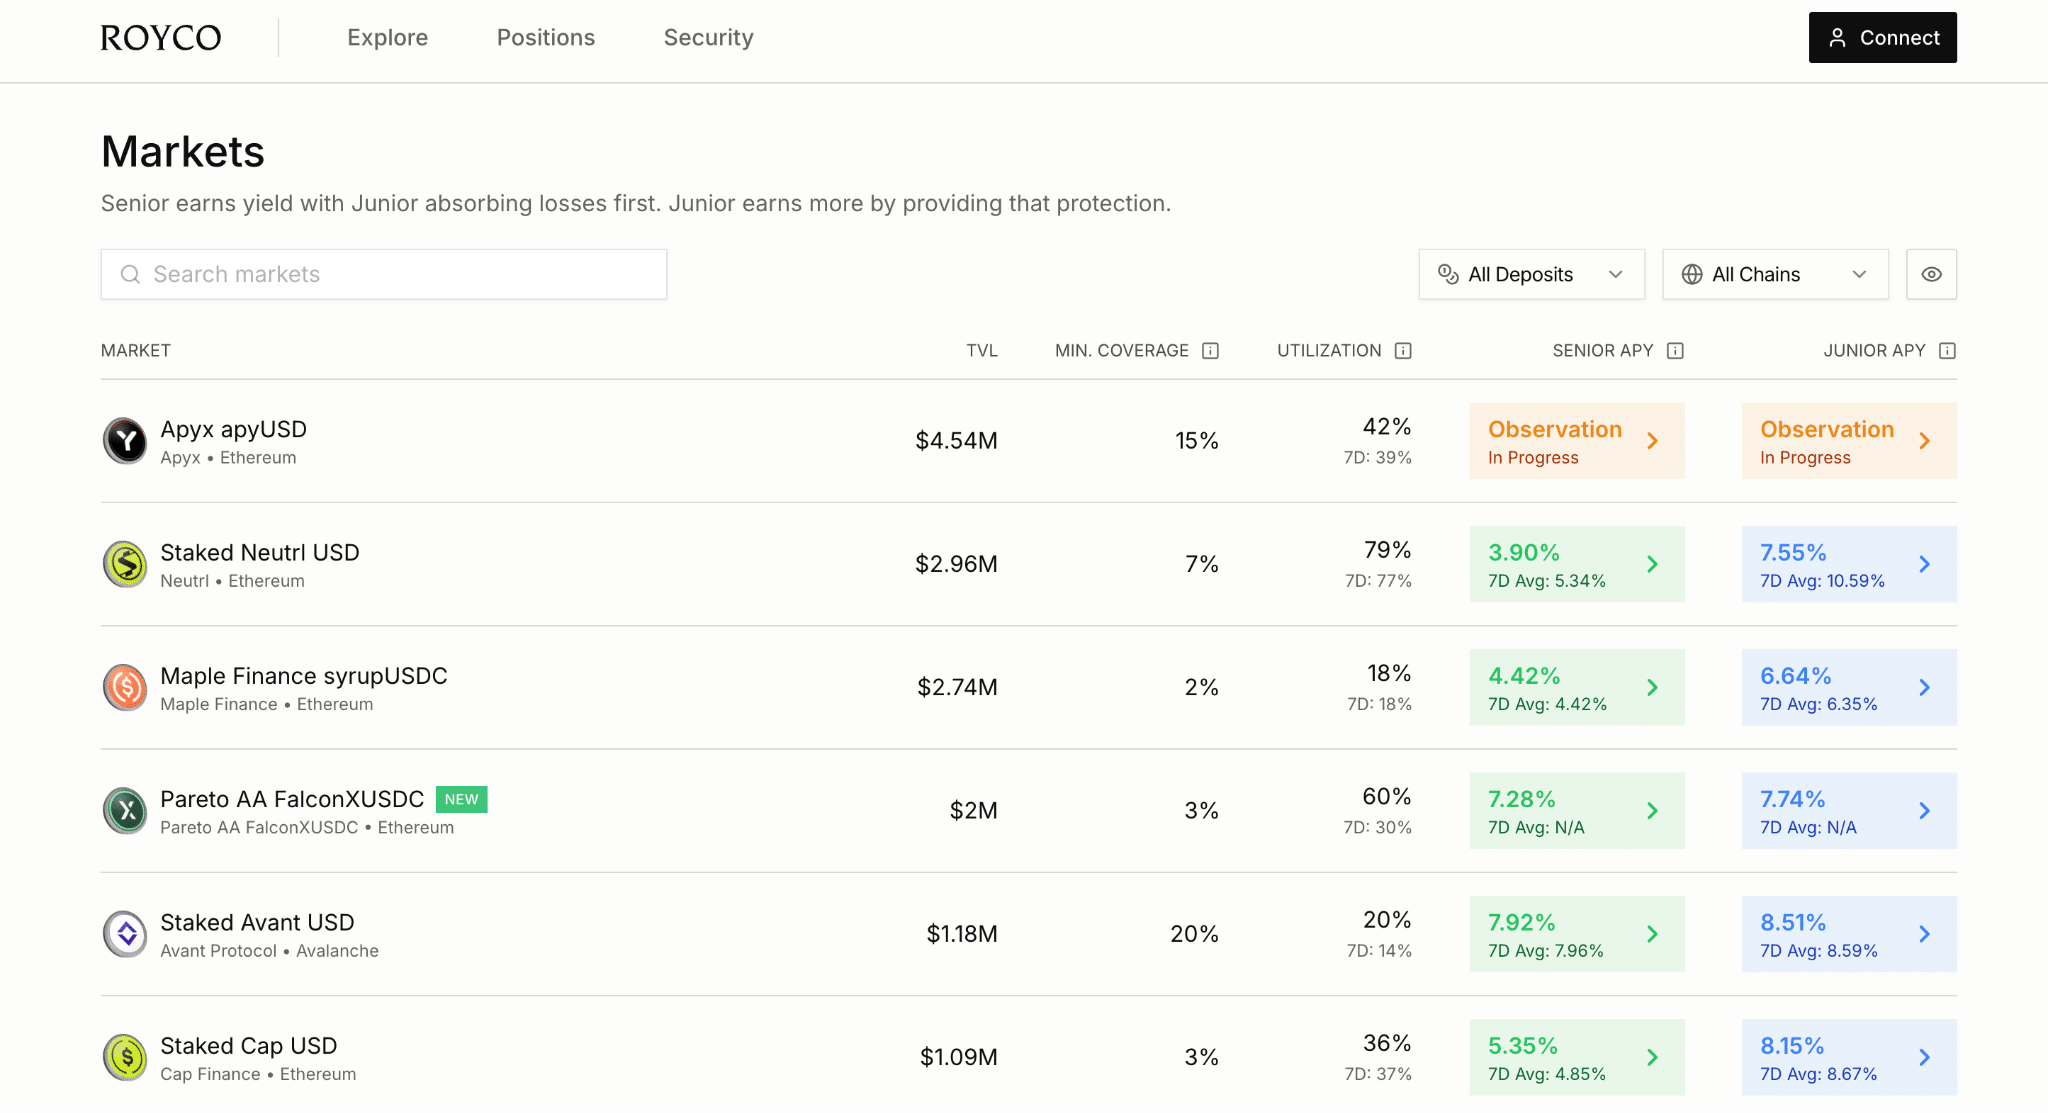Open Staked Avant USD Senior 7.92% card
2048x1113 pixels.
1577,934
